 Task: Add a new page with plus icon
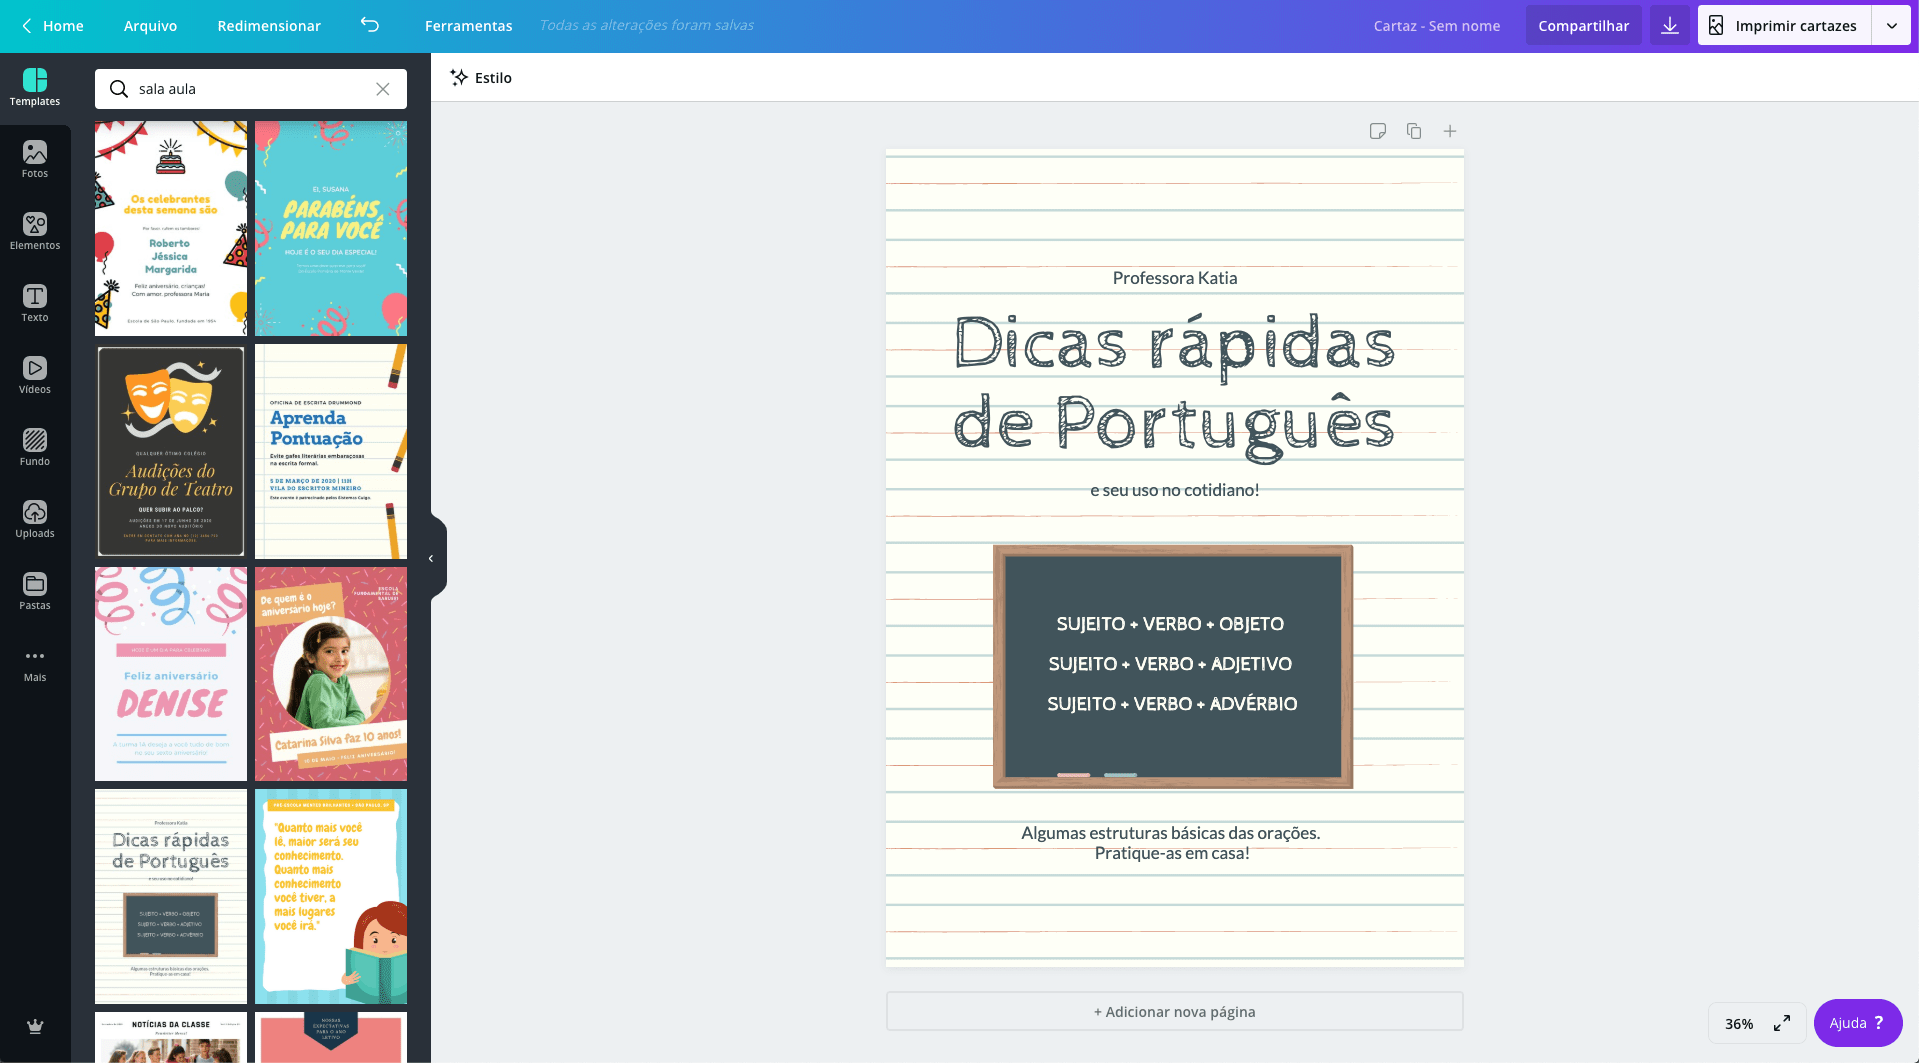click(1450, 131)
